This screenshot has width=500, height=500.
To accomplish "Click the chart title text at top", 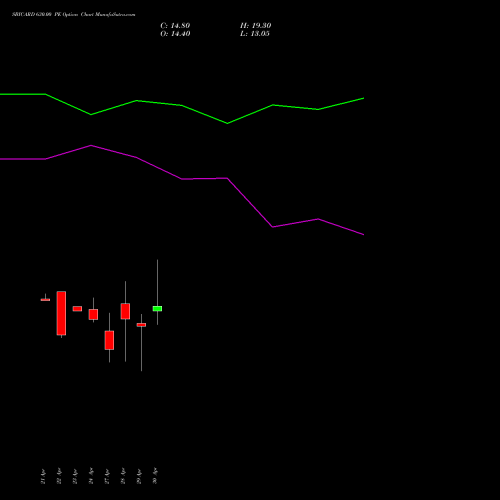I will click(x=74, y=14).
